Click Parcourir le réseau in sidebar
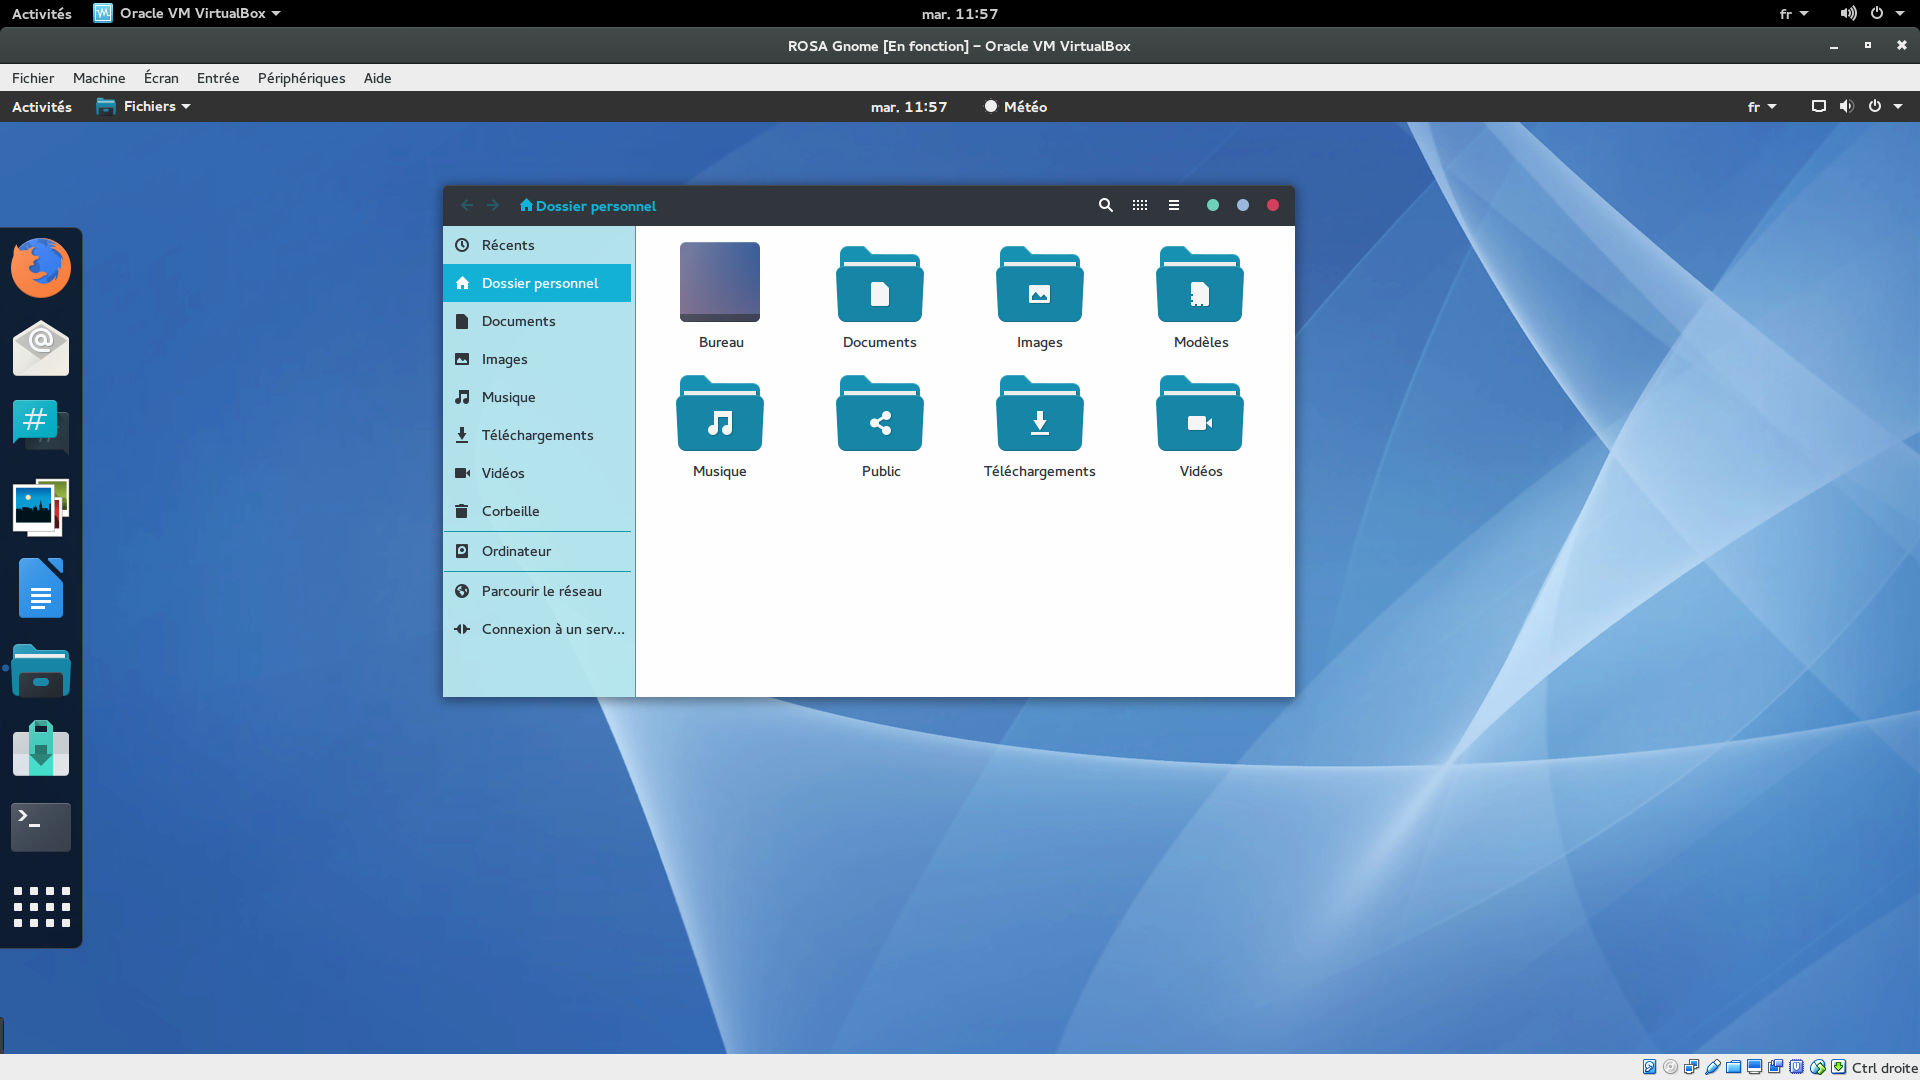 [x=541, y=591]
